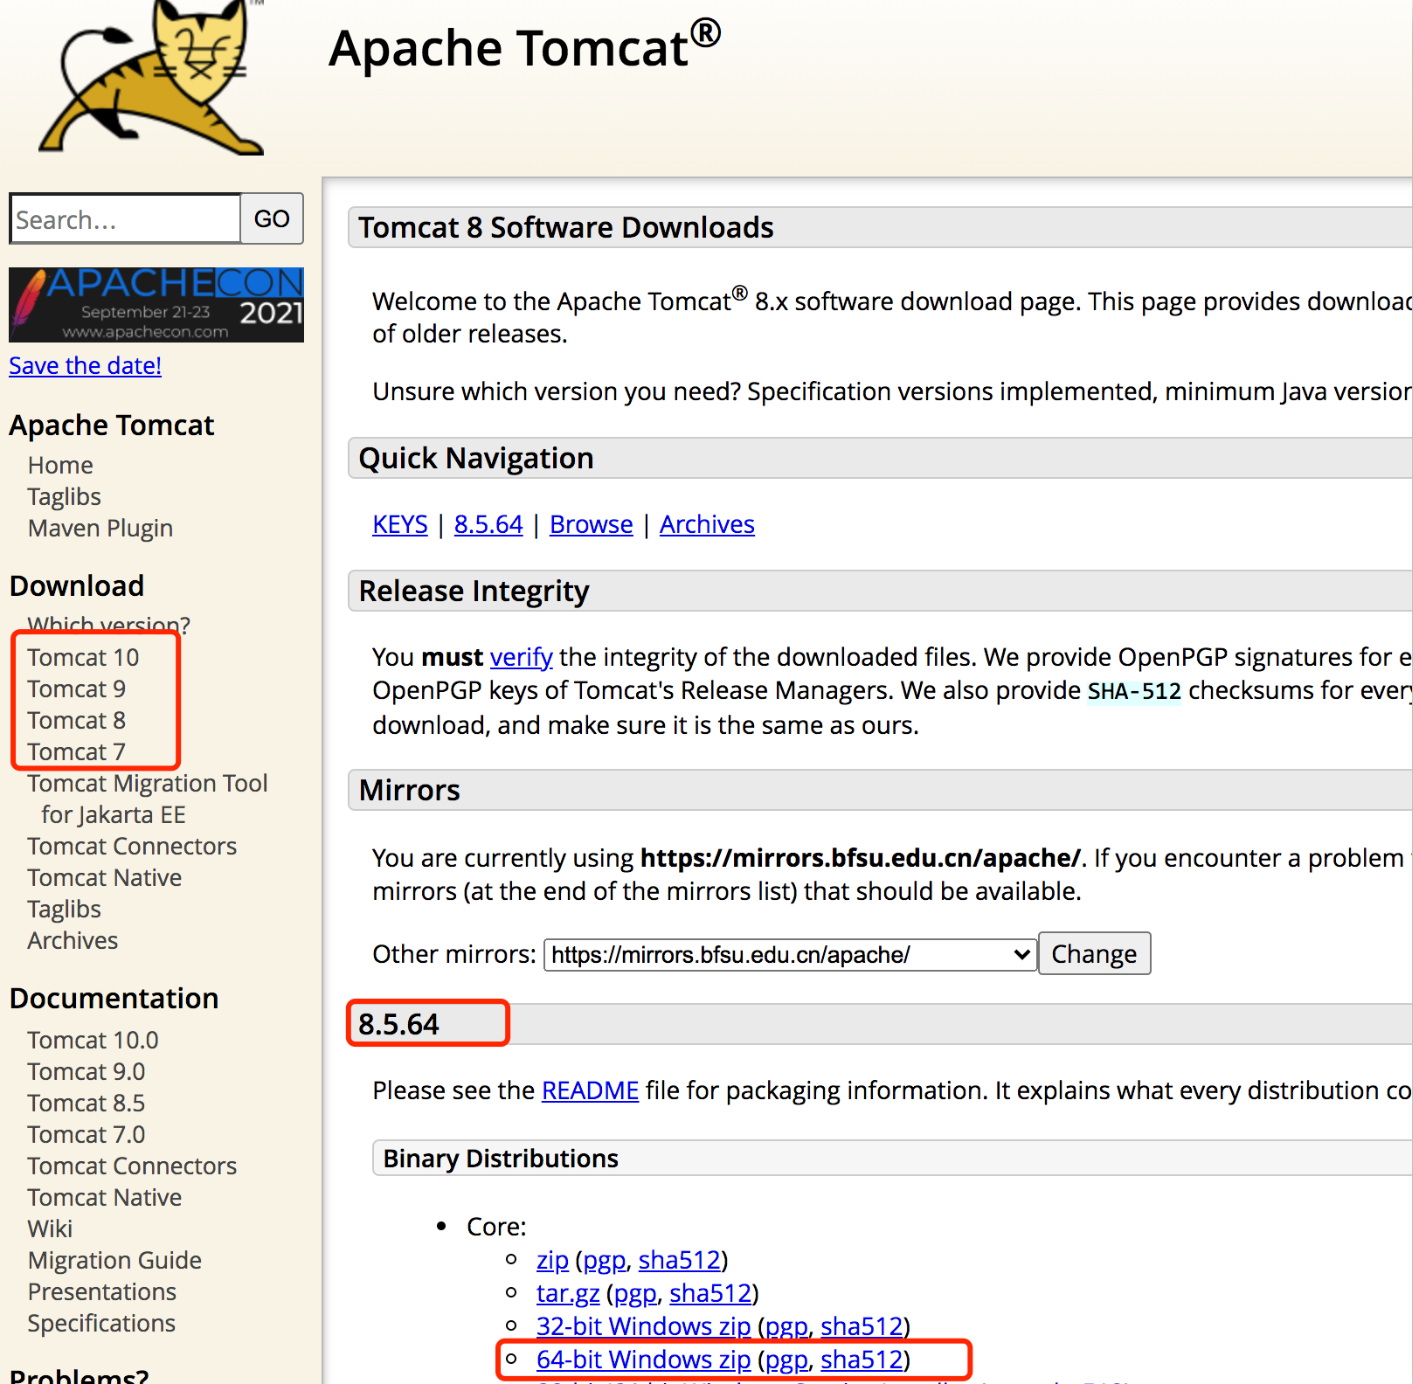Screen dimensions: 1413x1384
Task: Click the 'Quick Navigation' section heading
Action: point(476,459)
